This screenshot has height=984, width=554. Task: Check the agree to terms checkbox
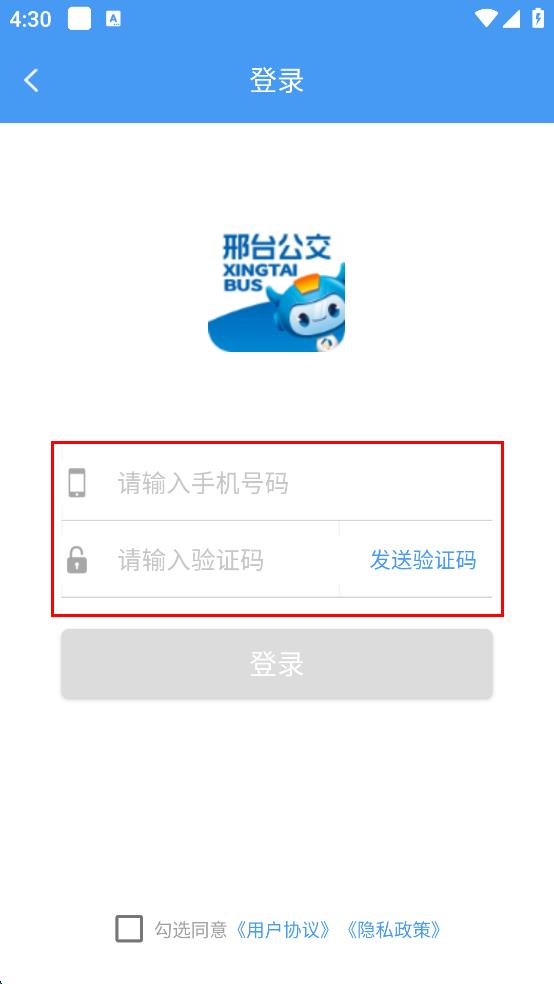[x=129, y=929]
